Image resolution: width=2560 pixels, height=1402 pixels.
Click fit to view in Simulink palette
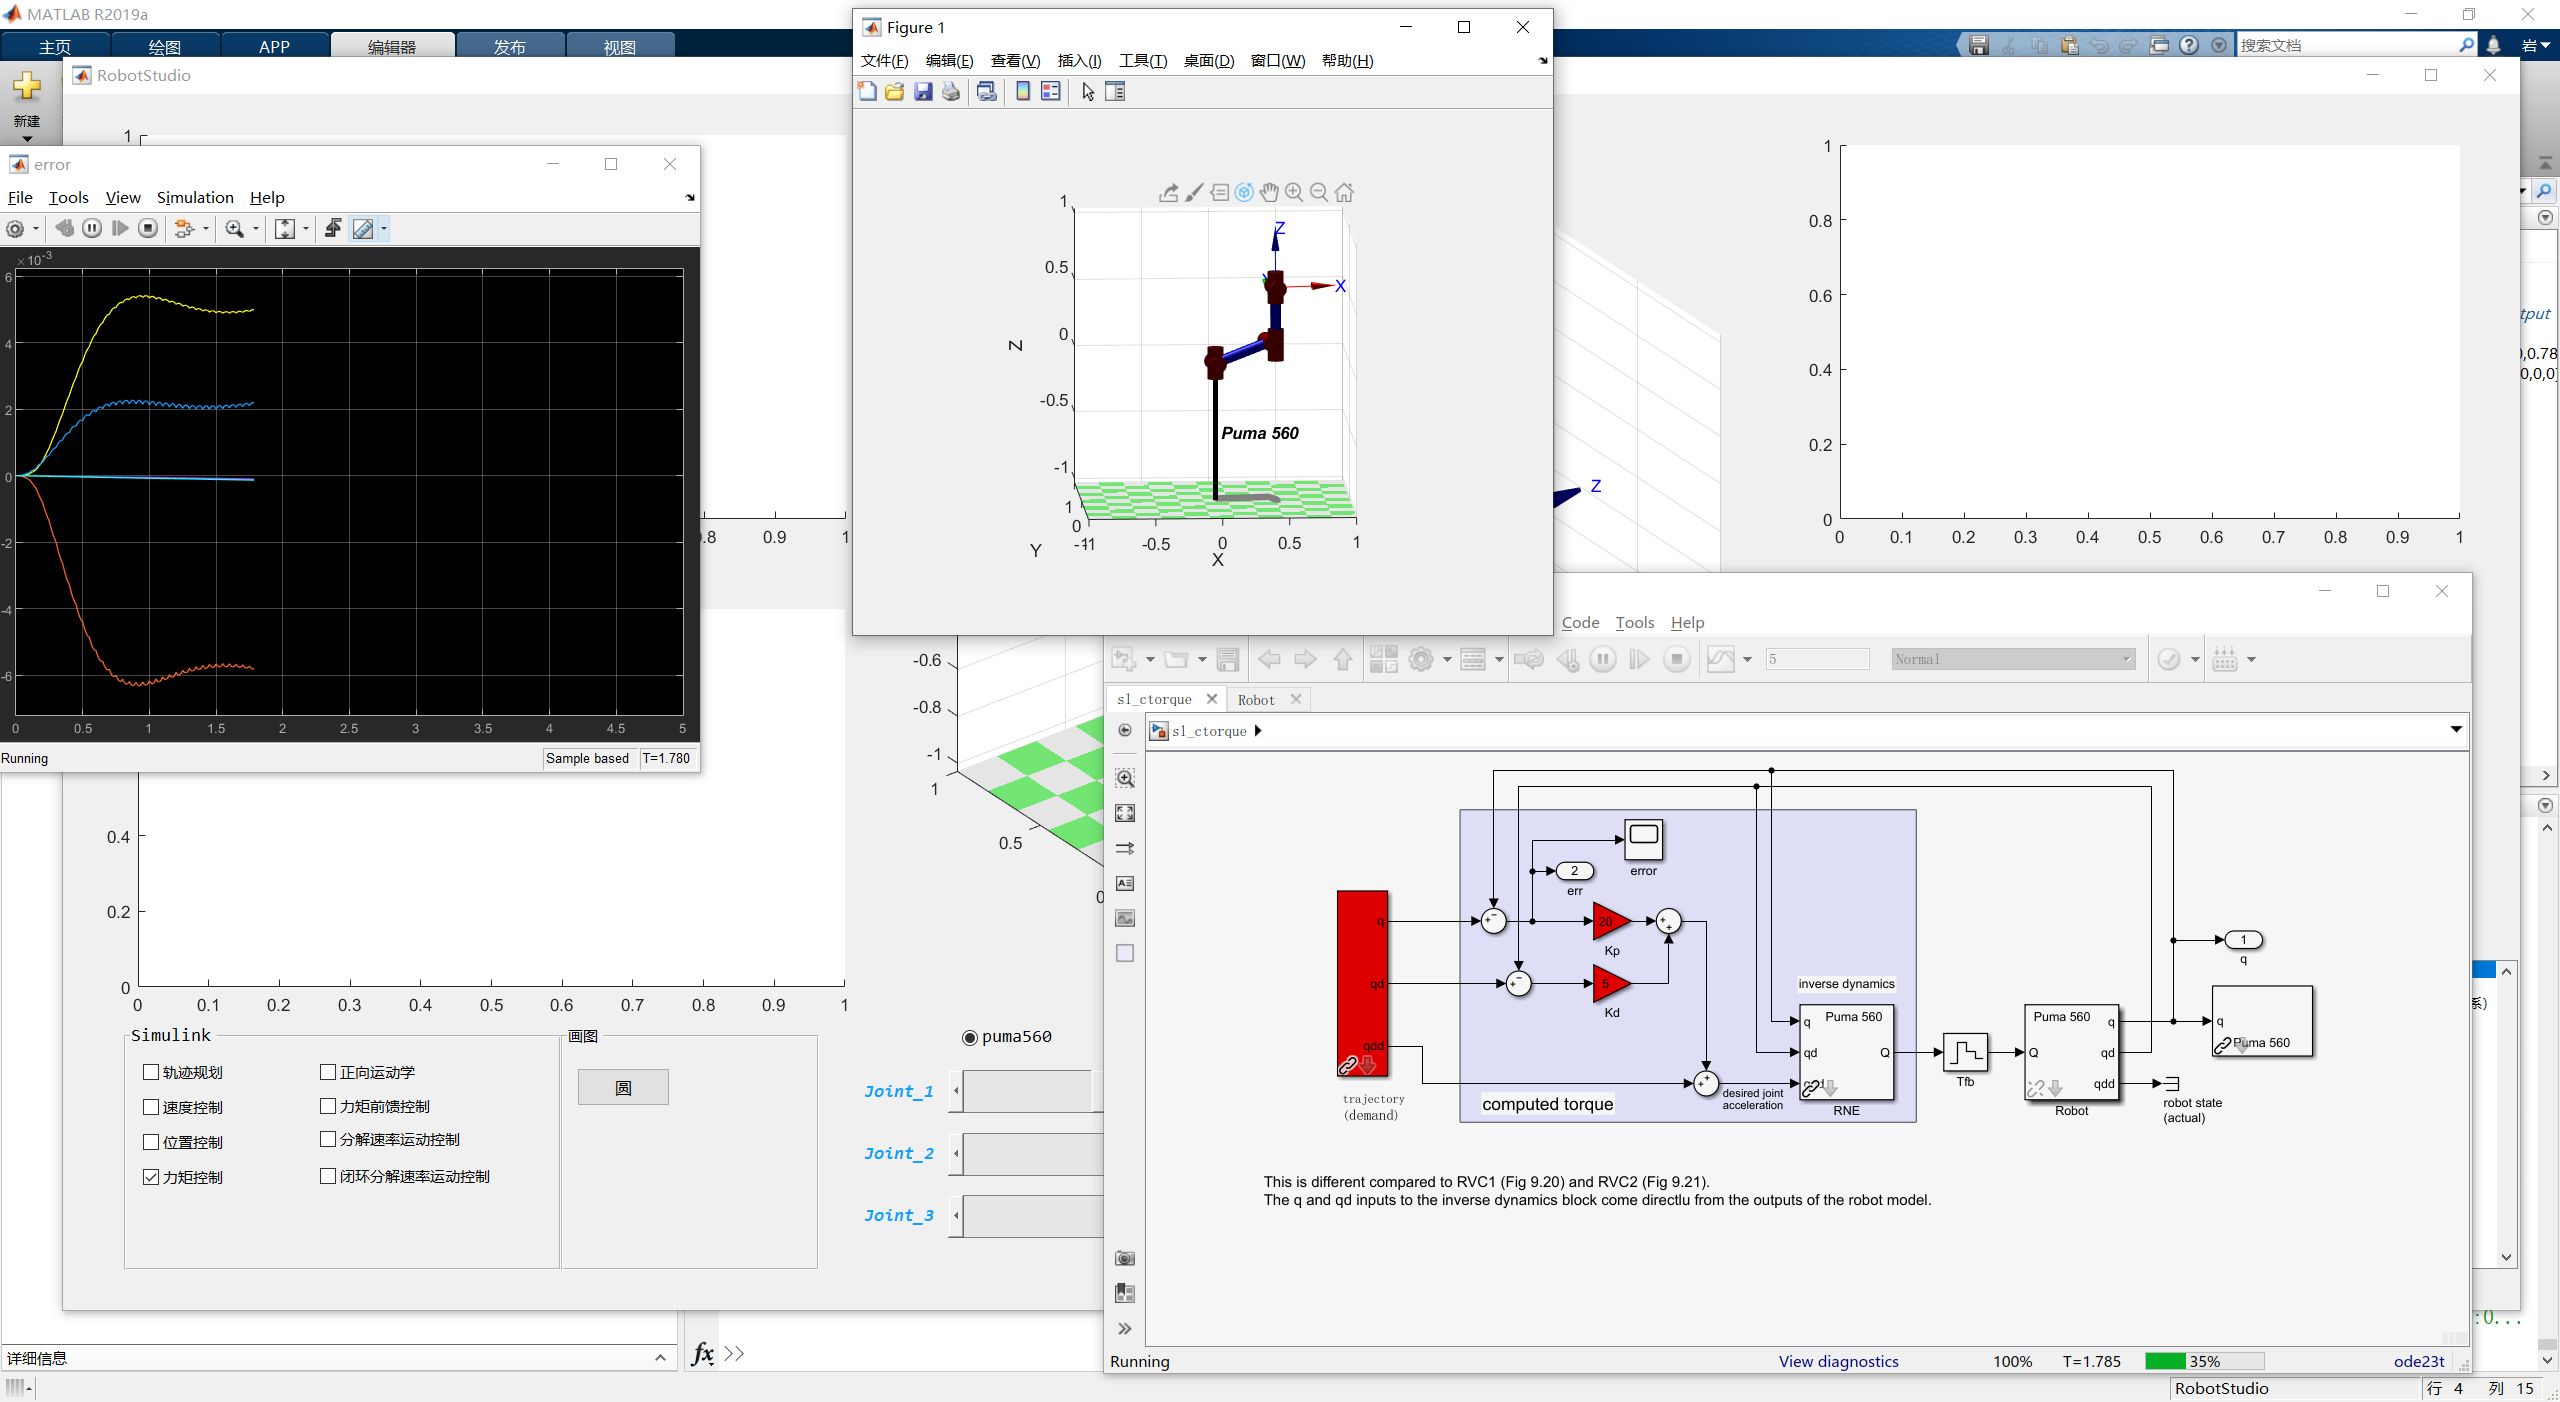click(x=1125, y=813)
